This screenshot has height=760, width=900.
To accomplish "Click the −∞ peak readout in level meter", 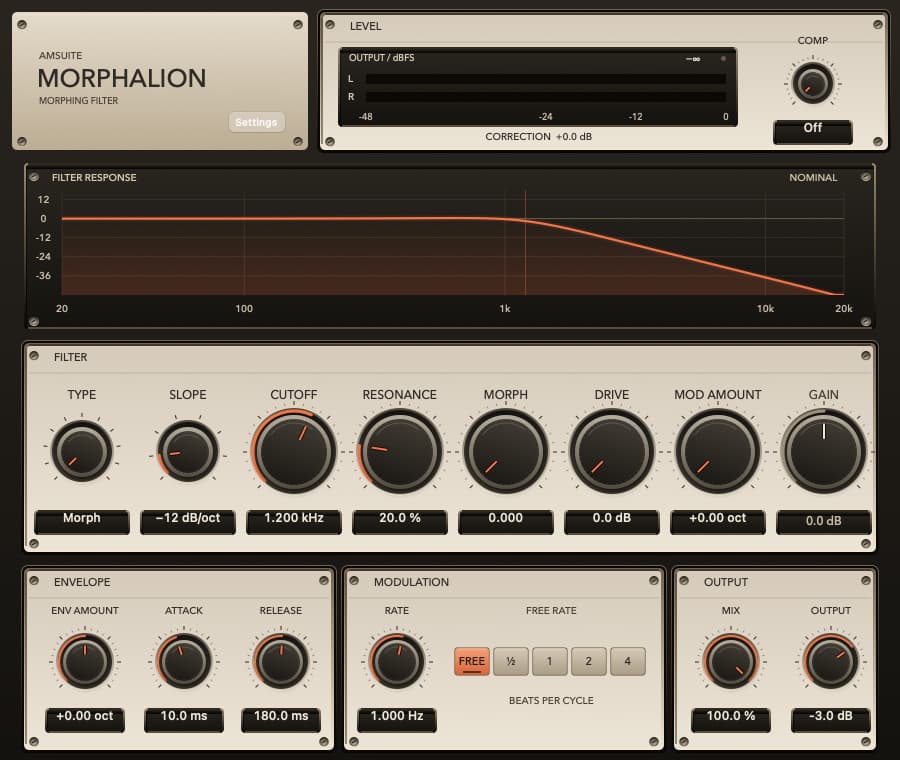I will point(693,59).
